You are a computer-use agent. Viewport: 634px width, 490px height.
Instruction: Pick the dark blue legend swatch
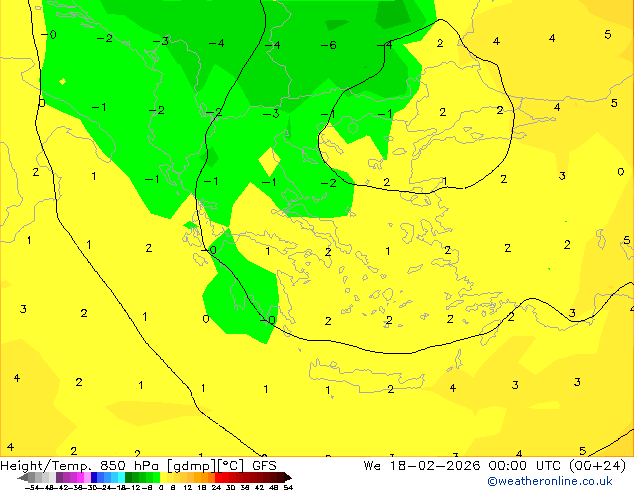(x=94, y=477)
